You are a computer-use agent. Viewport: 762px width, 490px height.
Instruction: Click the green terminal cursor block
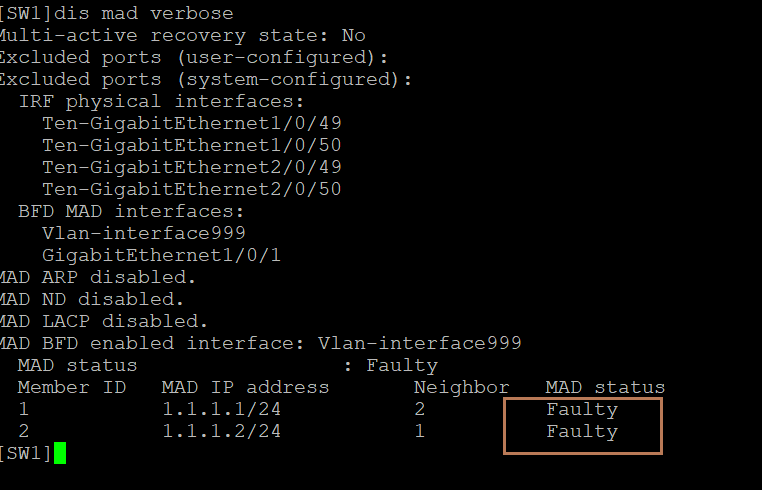pyautogui.click(x=59, y=453)
